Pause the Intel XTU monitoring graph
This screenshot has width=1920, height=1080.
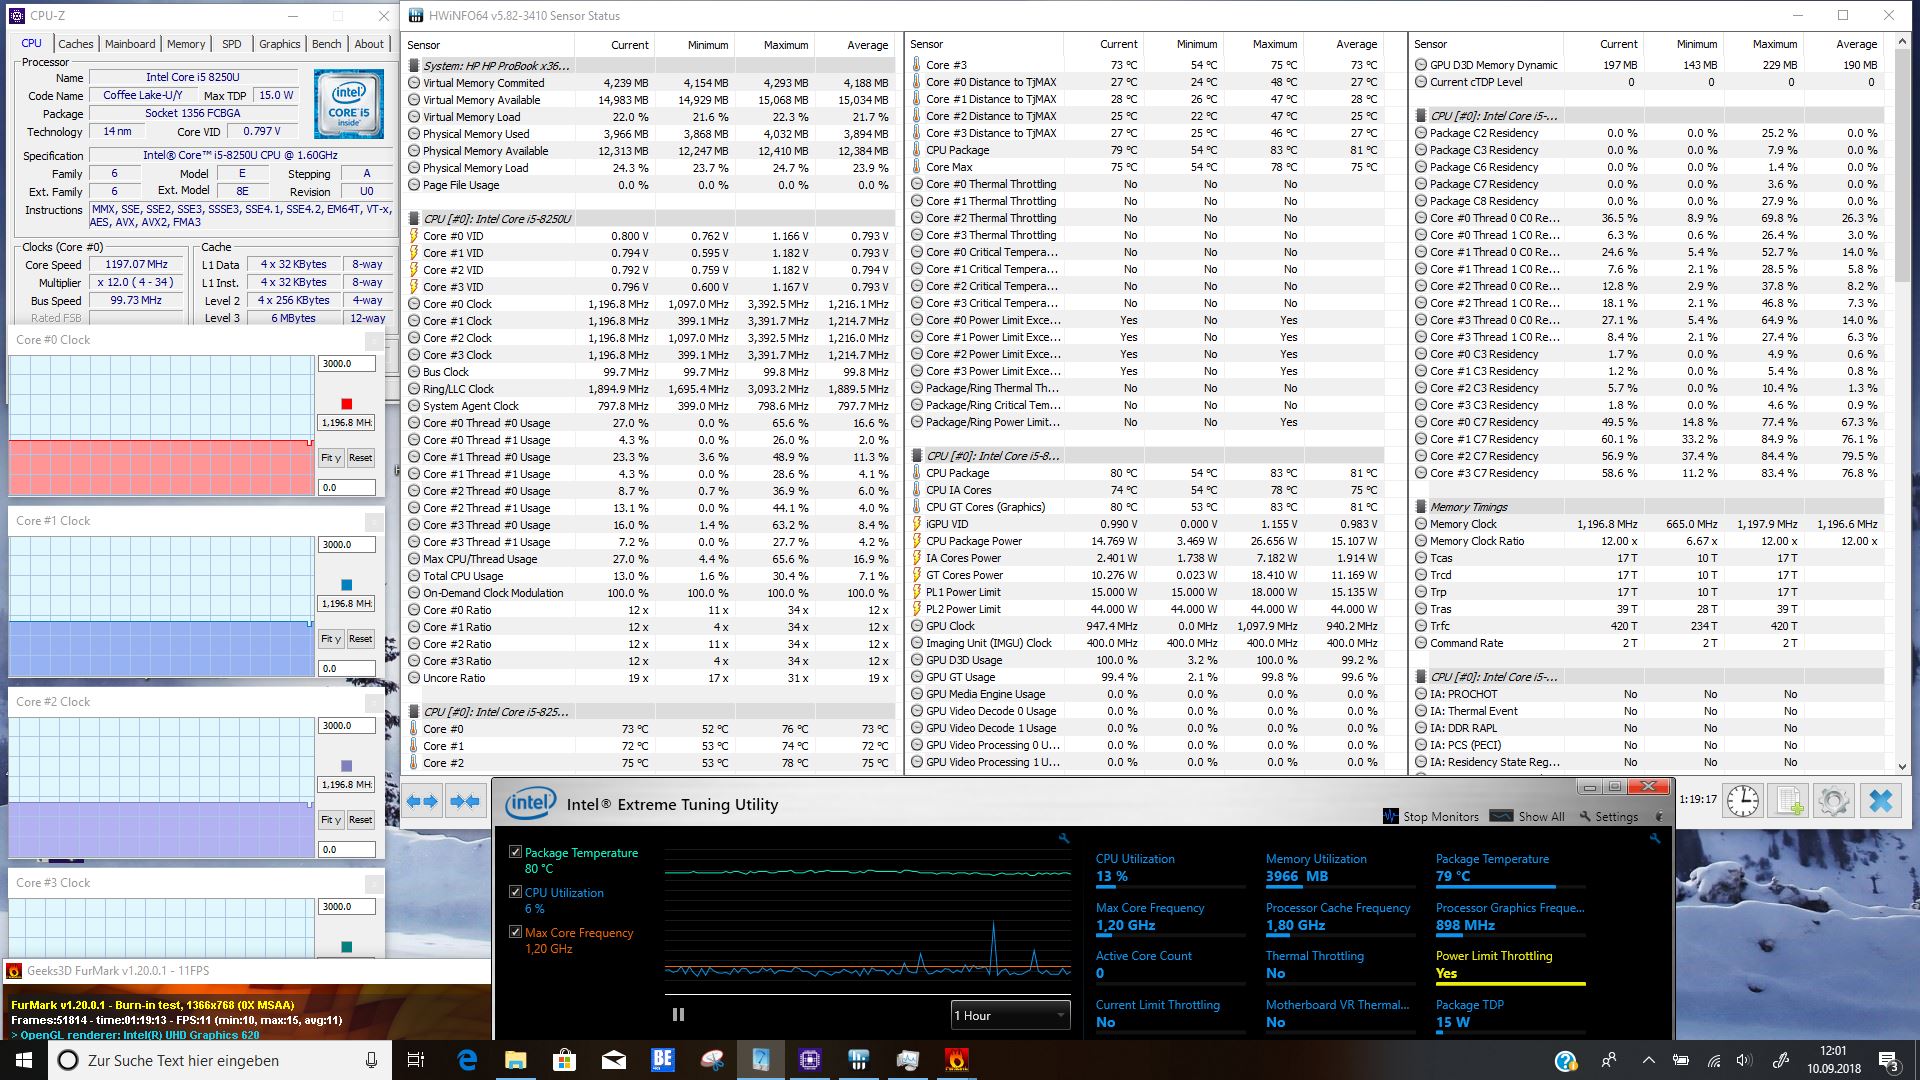(678, 1015)
